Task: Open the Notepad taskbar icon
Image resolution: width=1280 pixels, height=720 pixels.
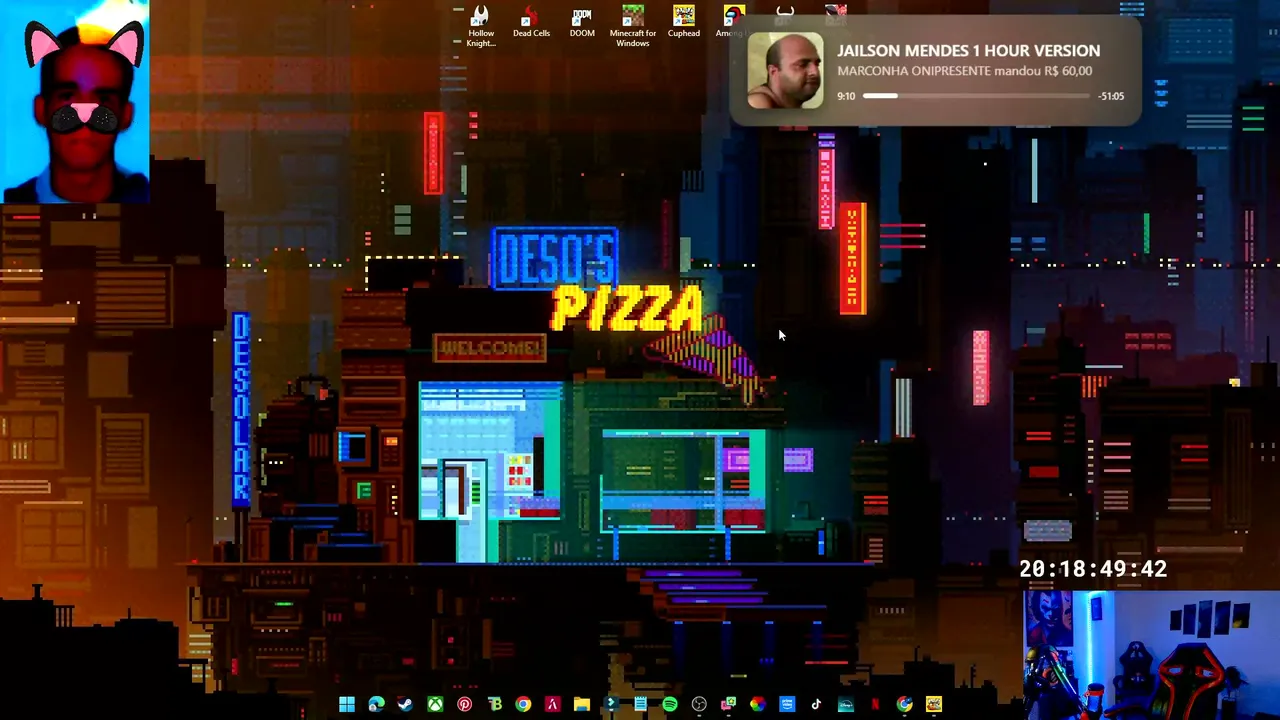Action: (x=640, y=705)
